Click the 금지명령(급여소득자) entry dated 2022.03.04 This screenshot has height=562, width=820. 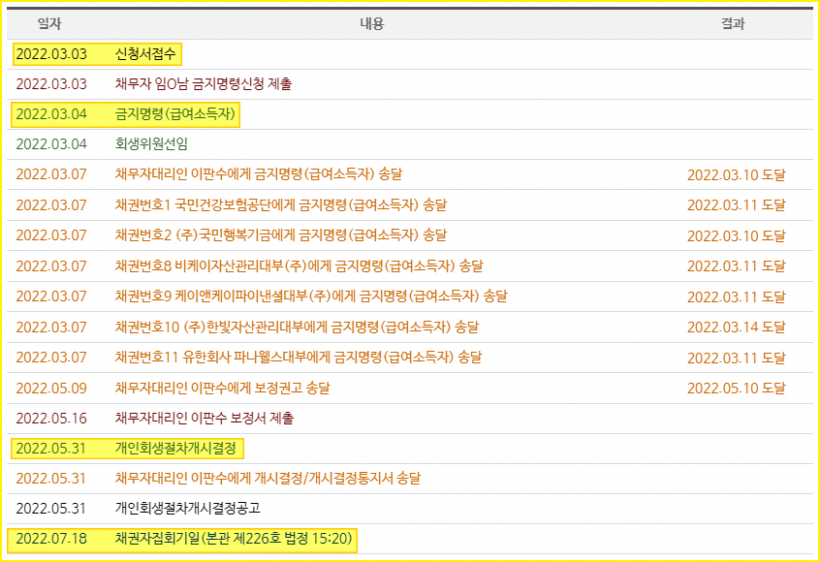pyautogui.click(x=175, y=114)
